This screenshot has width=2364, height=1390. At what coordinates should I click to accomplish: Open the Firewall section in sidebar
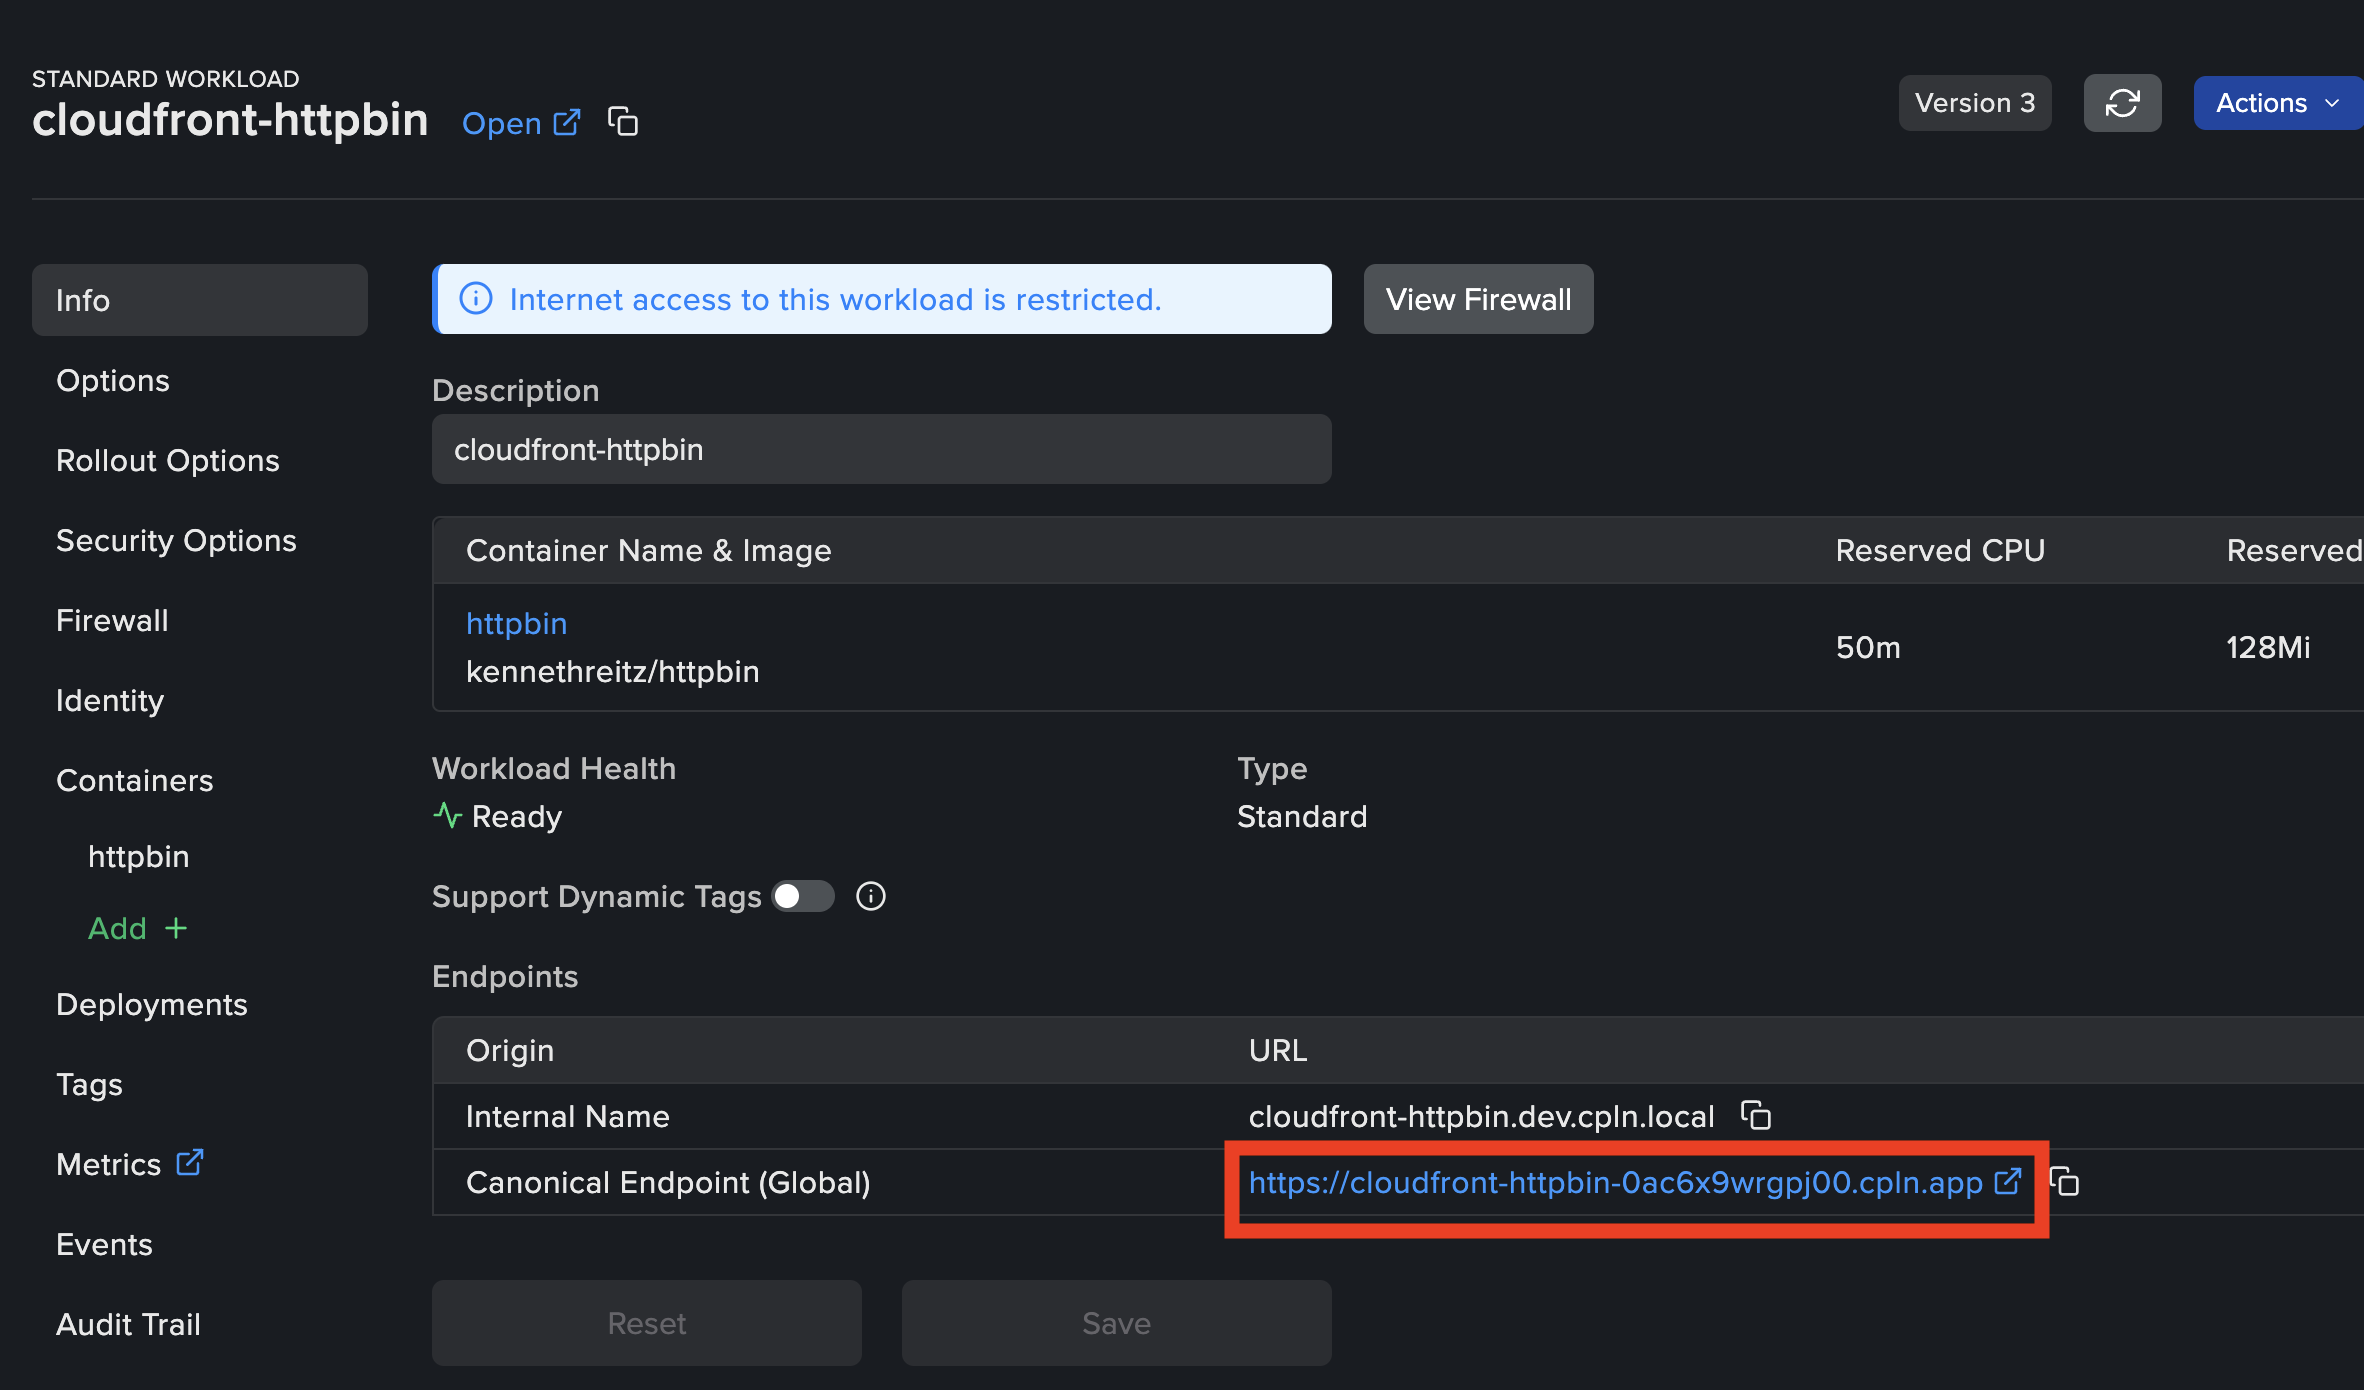(x=112, y=621)
